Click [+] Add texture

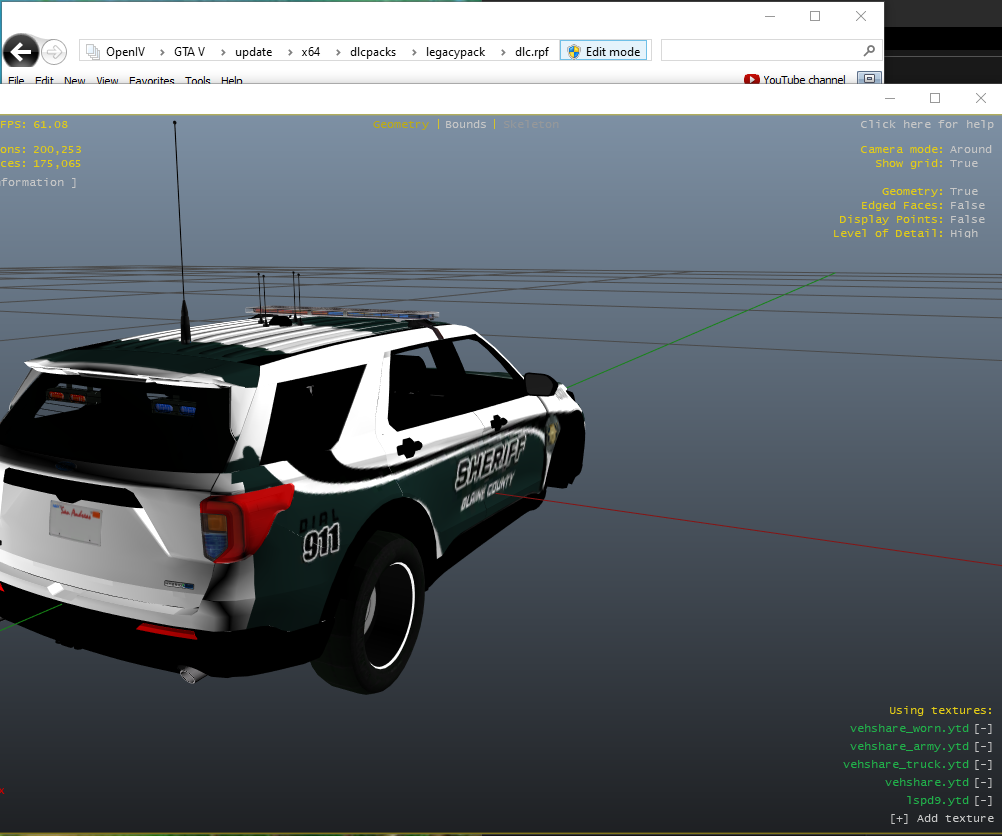point(941,818)
